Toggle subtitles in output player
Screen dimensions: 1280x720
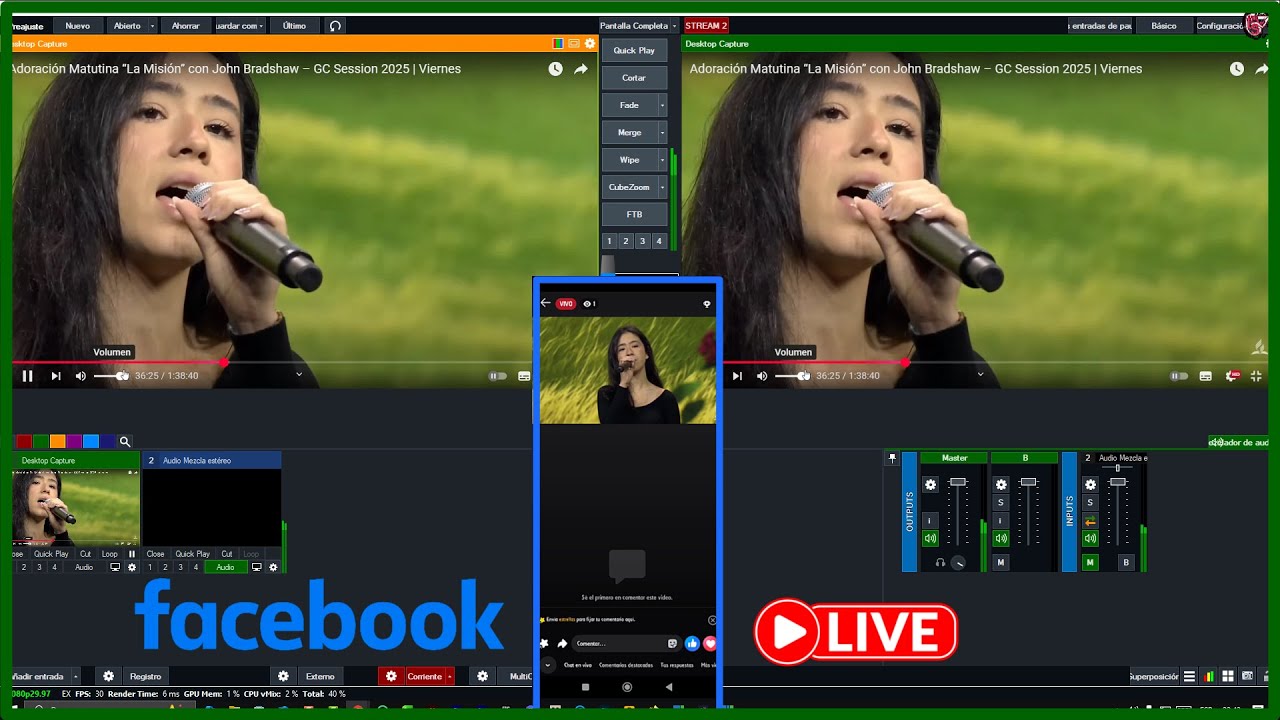click(x=1205, y=376)
